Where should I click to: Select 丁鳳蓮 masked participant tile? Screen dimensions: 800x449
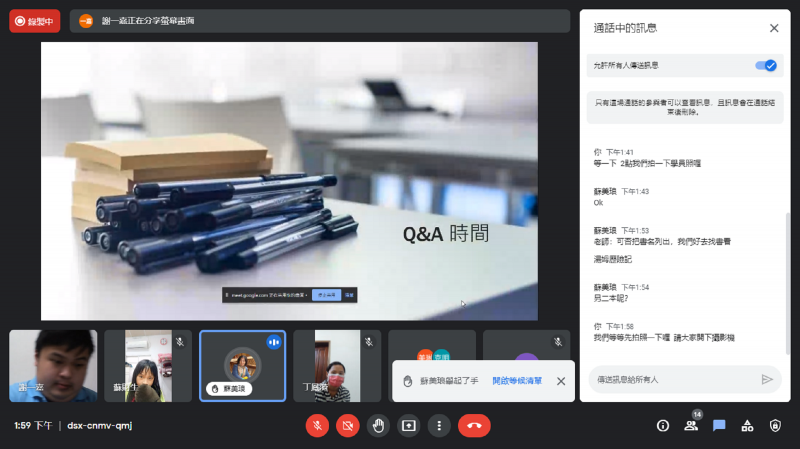point(337,366)
